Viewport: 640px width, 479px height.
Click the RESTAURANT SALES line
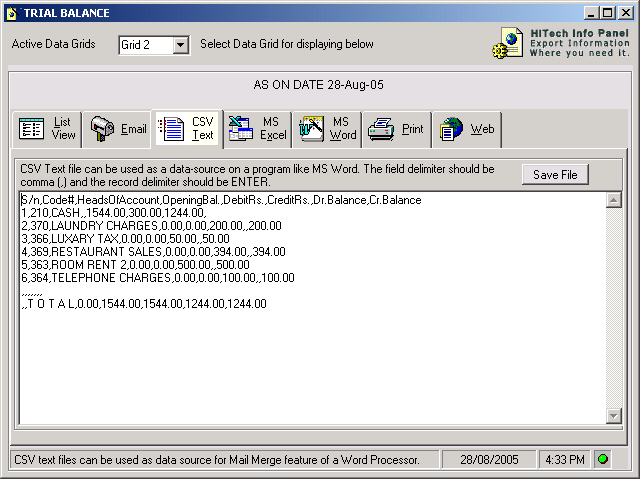tap(153, 252)
